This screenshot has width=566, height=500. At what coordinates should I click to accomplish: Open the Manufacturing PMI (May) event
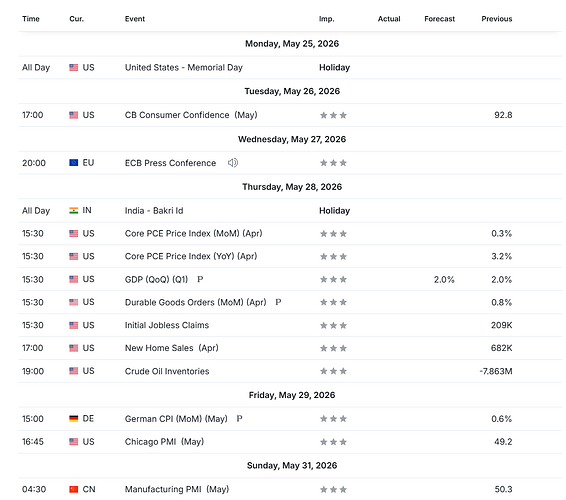[177, 490]
